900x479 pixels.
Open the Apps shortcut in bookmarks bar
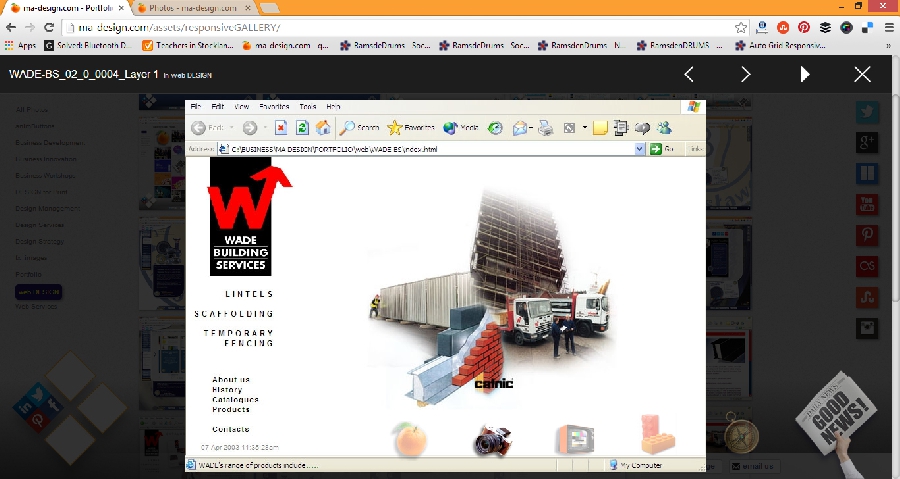pyautogui.click(x=20, y=45)
